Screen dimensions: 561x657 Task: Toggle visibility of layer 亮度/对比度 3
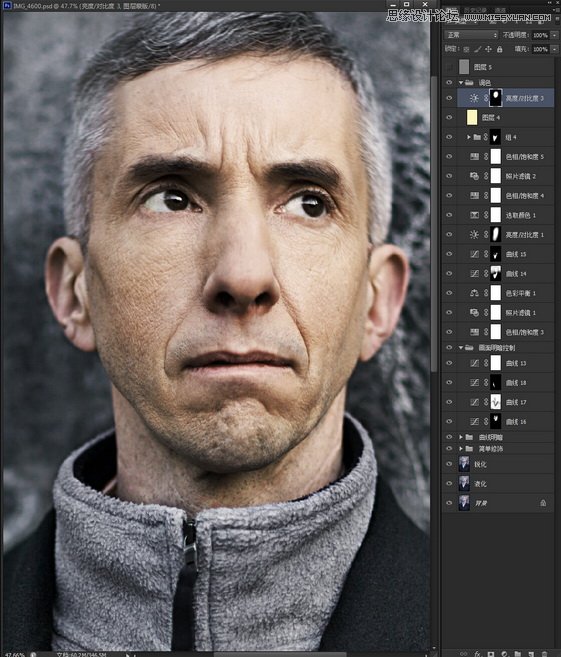(449, 98)
